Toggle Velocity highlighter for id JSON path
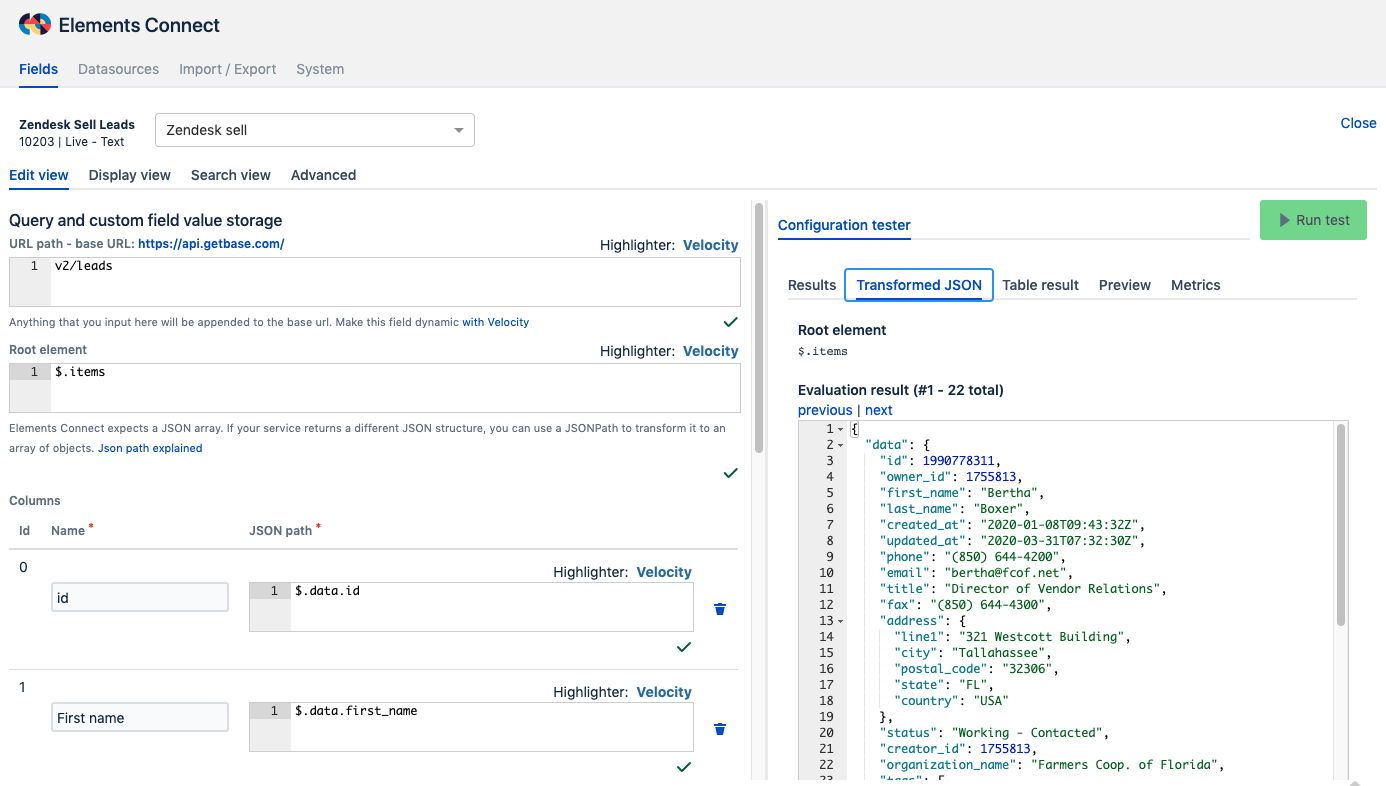This screenshot has width=1386, height=786. tap(664, 572)
